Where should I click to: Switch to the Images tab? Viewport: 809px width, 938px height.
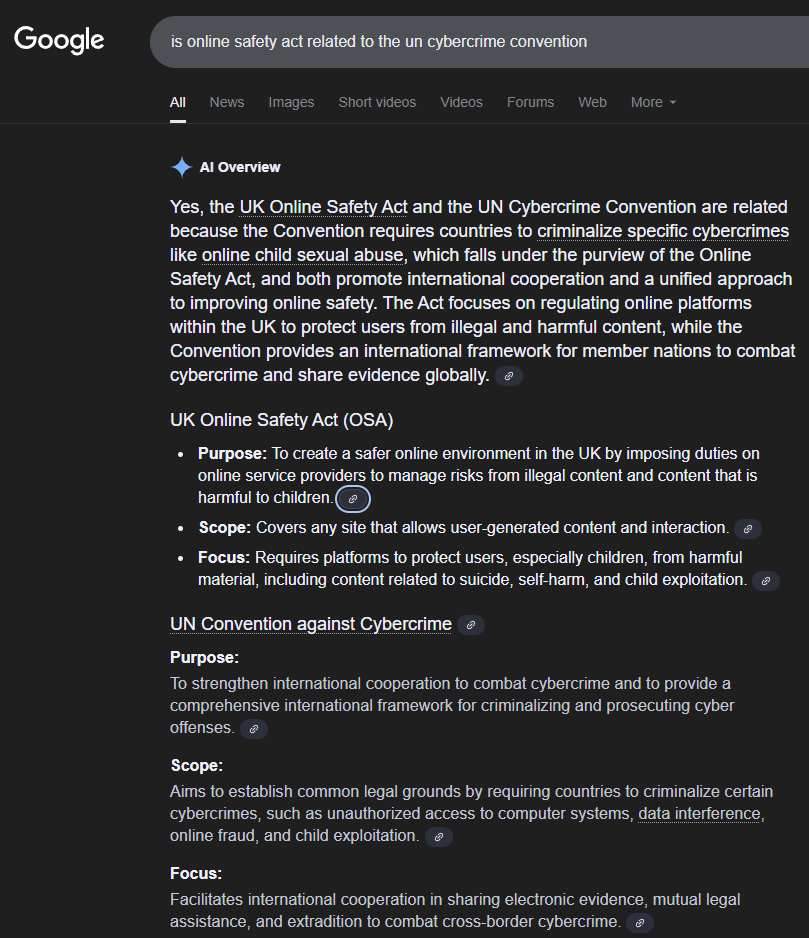pyautogui.click(x=291, y=102)
